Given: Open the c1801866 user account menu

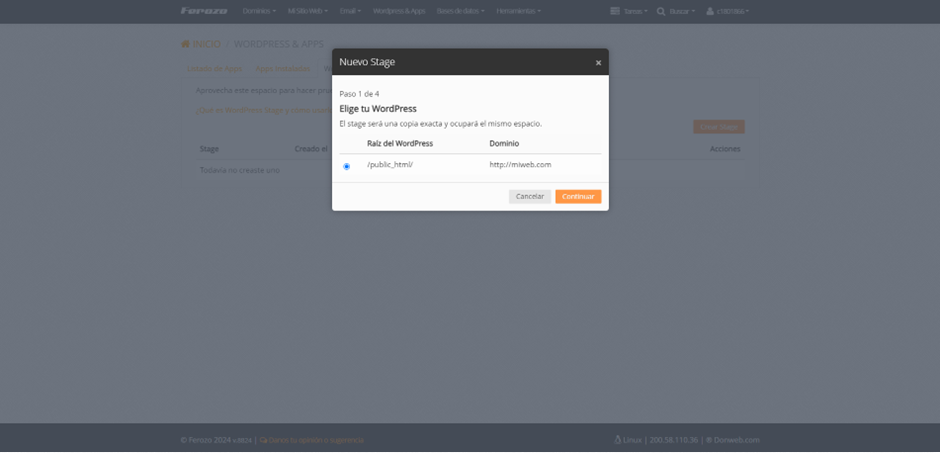Looking at the screenshot, I should tap(728, 11).
